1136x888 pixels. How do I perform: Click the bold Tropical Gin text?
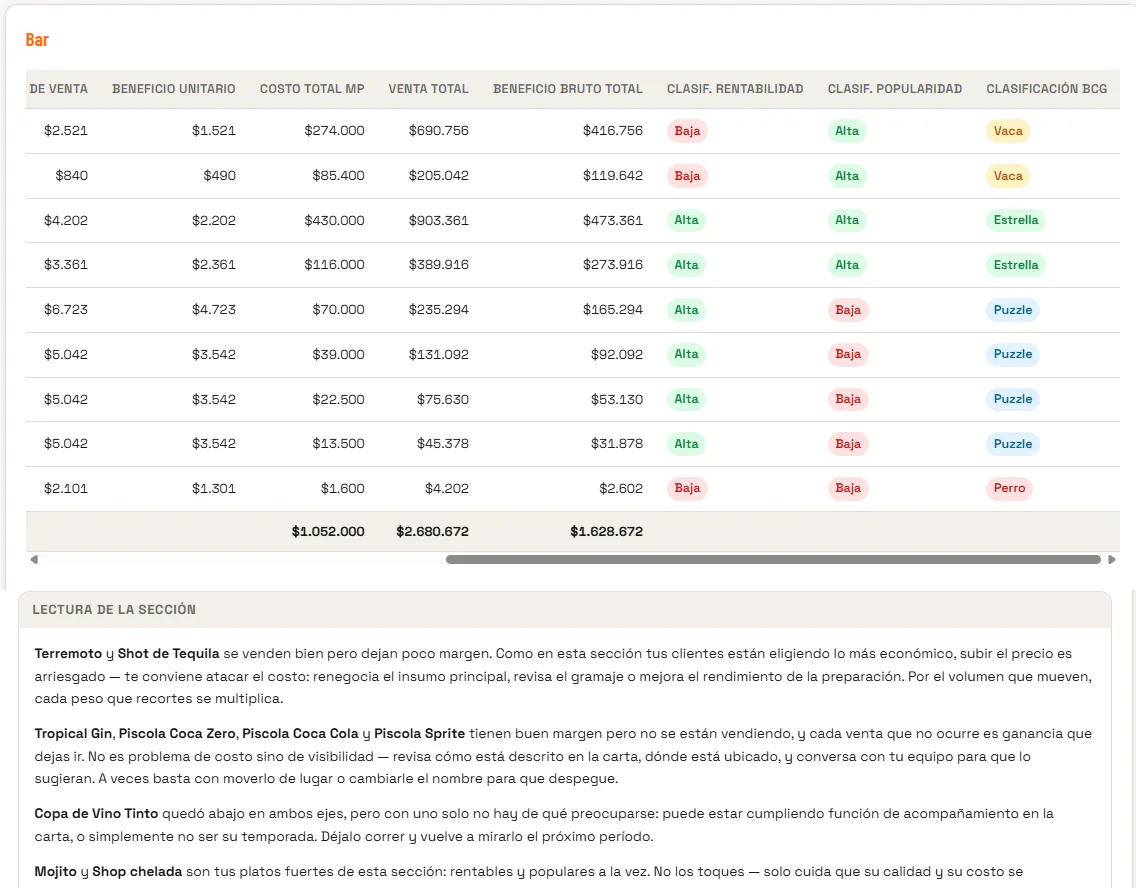click(x=73, y=734)
